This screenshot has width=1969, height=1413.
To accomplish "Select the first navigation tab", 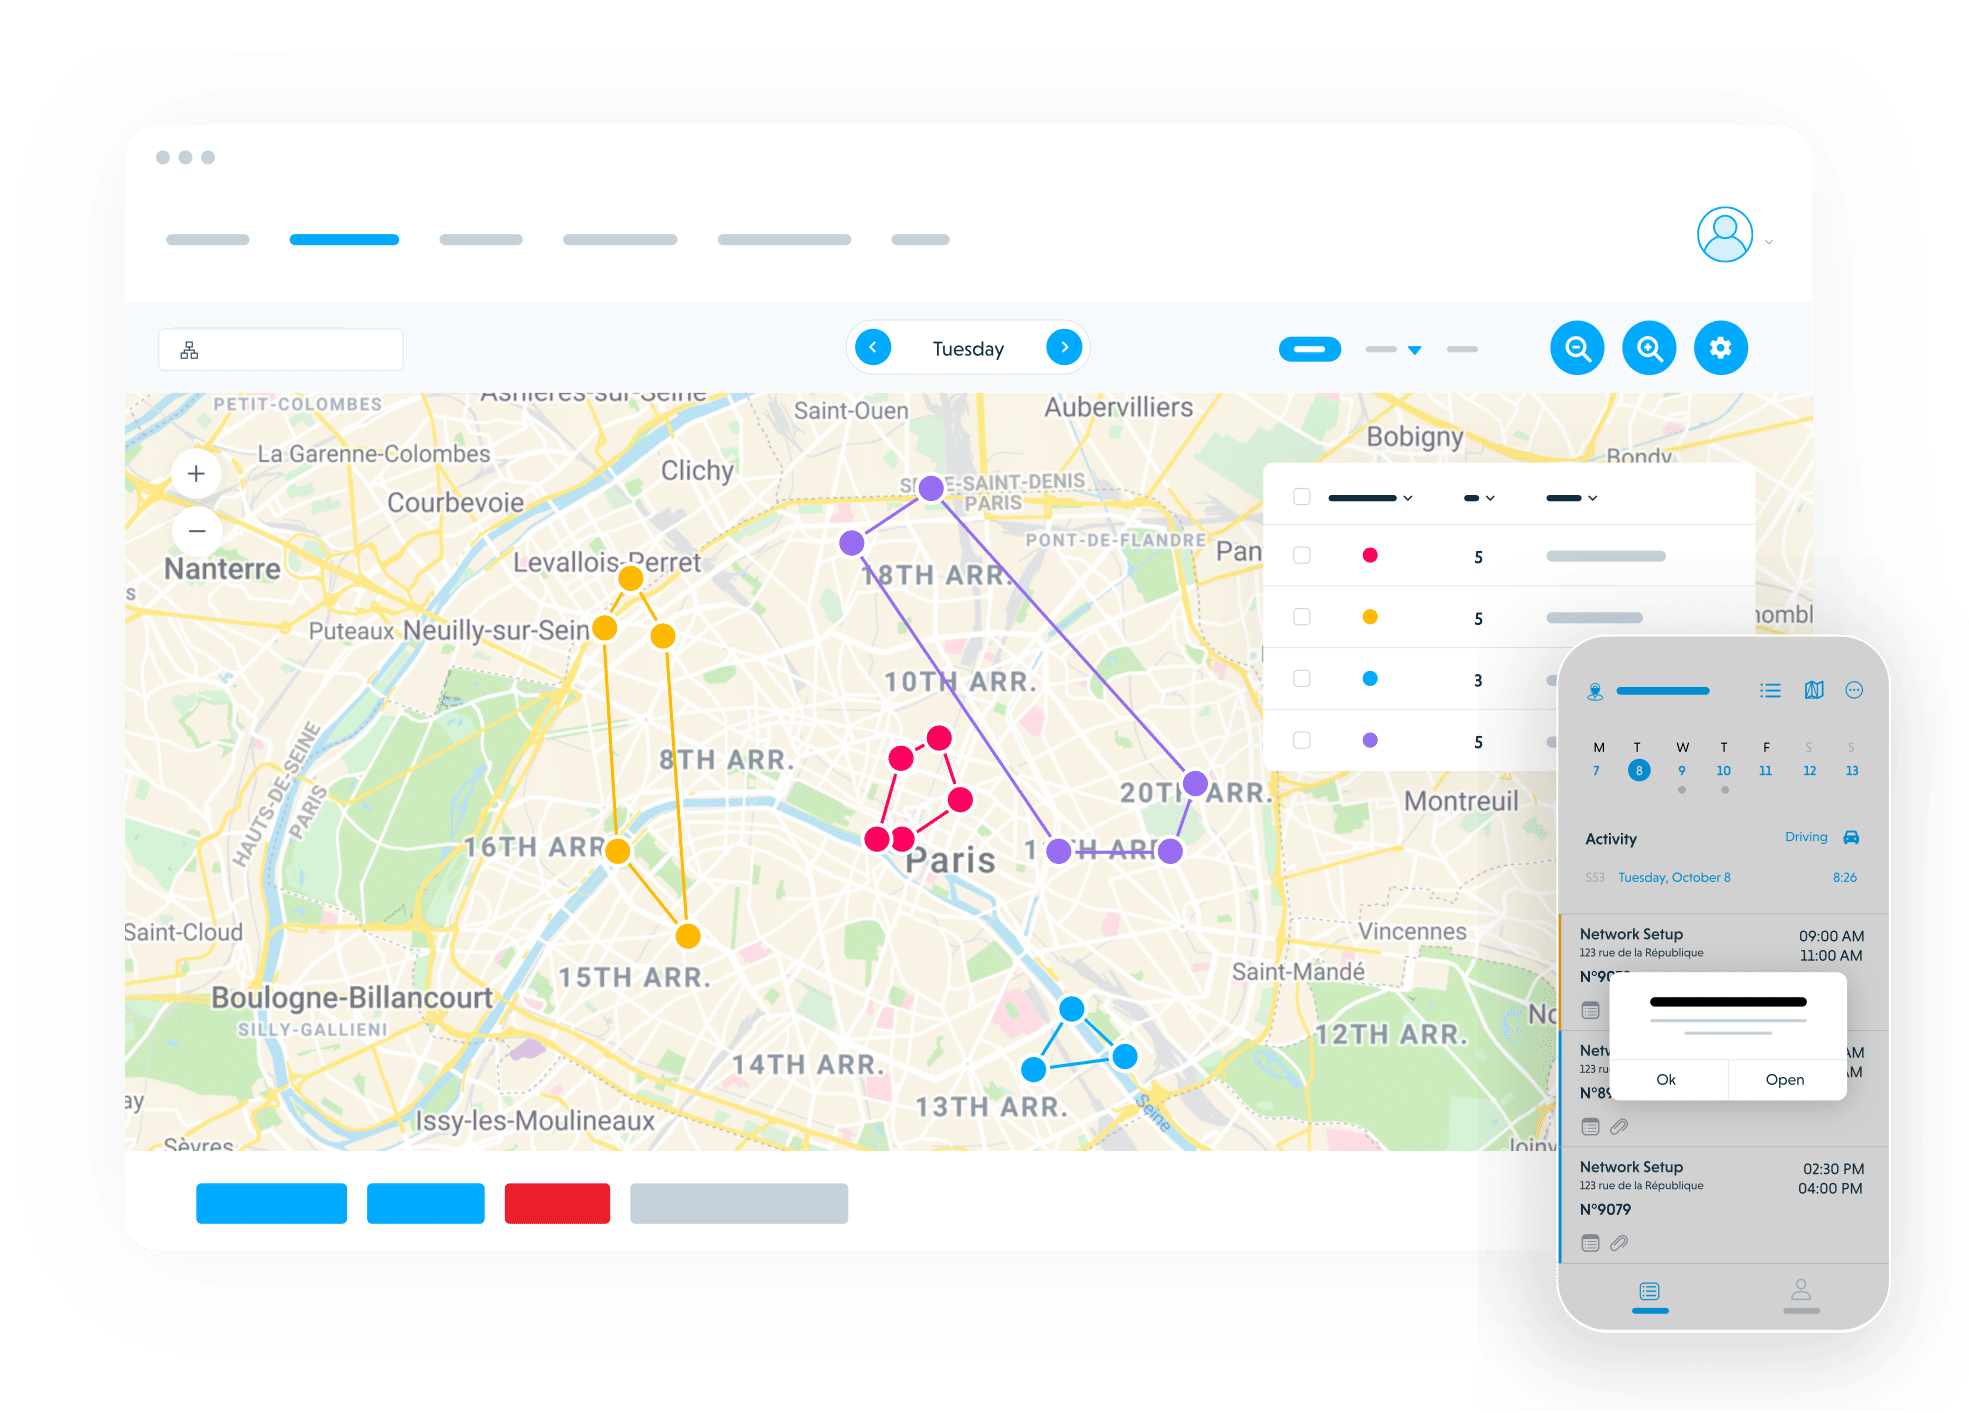I will 208,240.
